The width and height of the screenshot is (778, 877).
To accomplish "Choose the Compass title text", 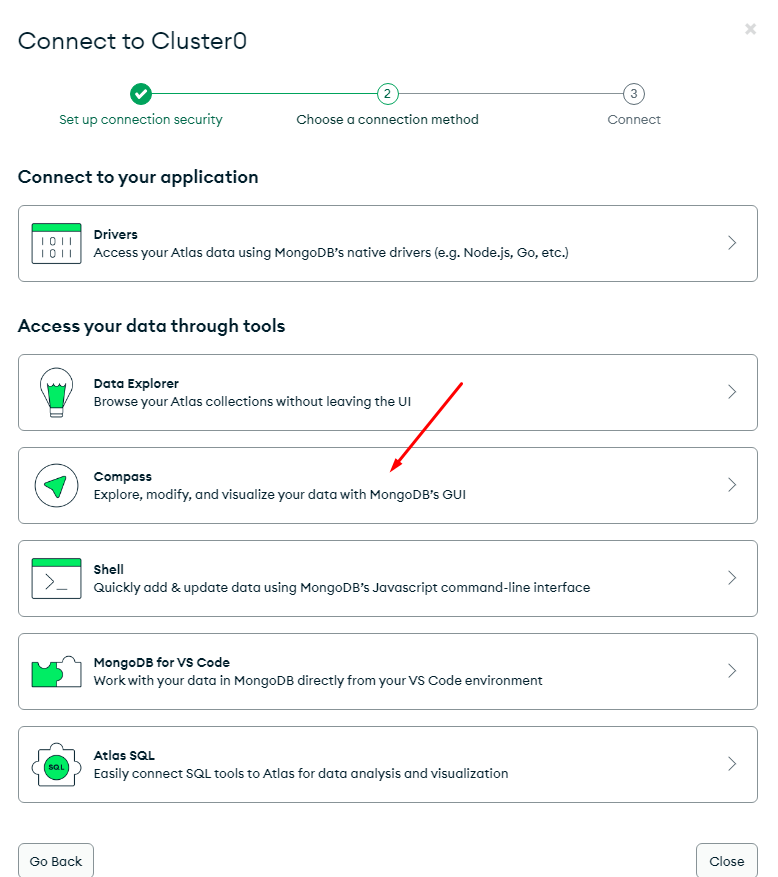I will tap(122, 477).
